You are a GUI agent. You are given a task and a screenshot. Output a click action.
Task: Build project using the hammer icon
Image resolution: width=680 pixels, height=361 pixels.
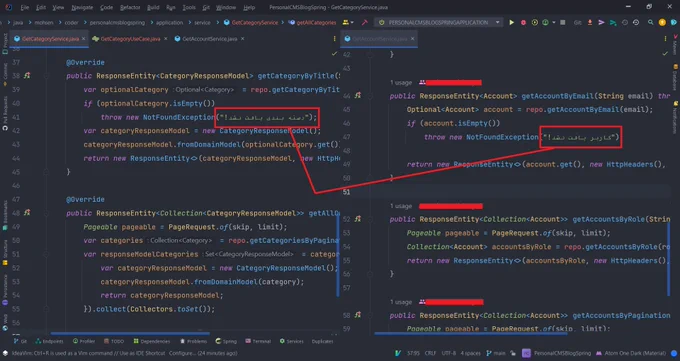pos(365,22)
